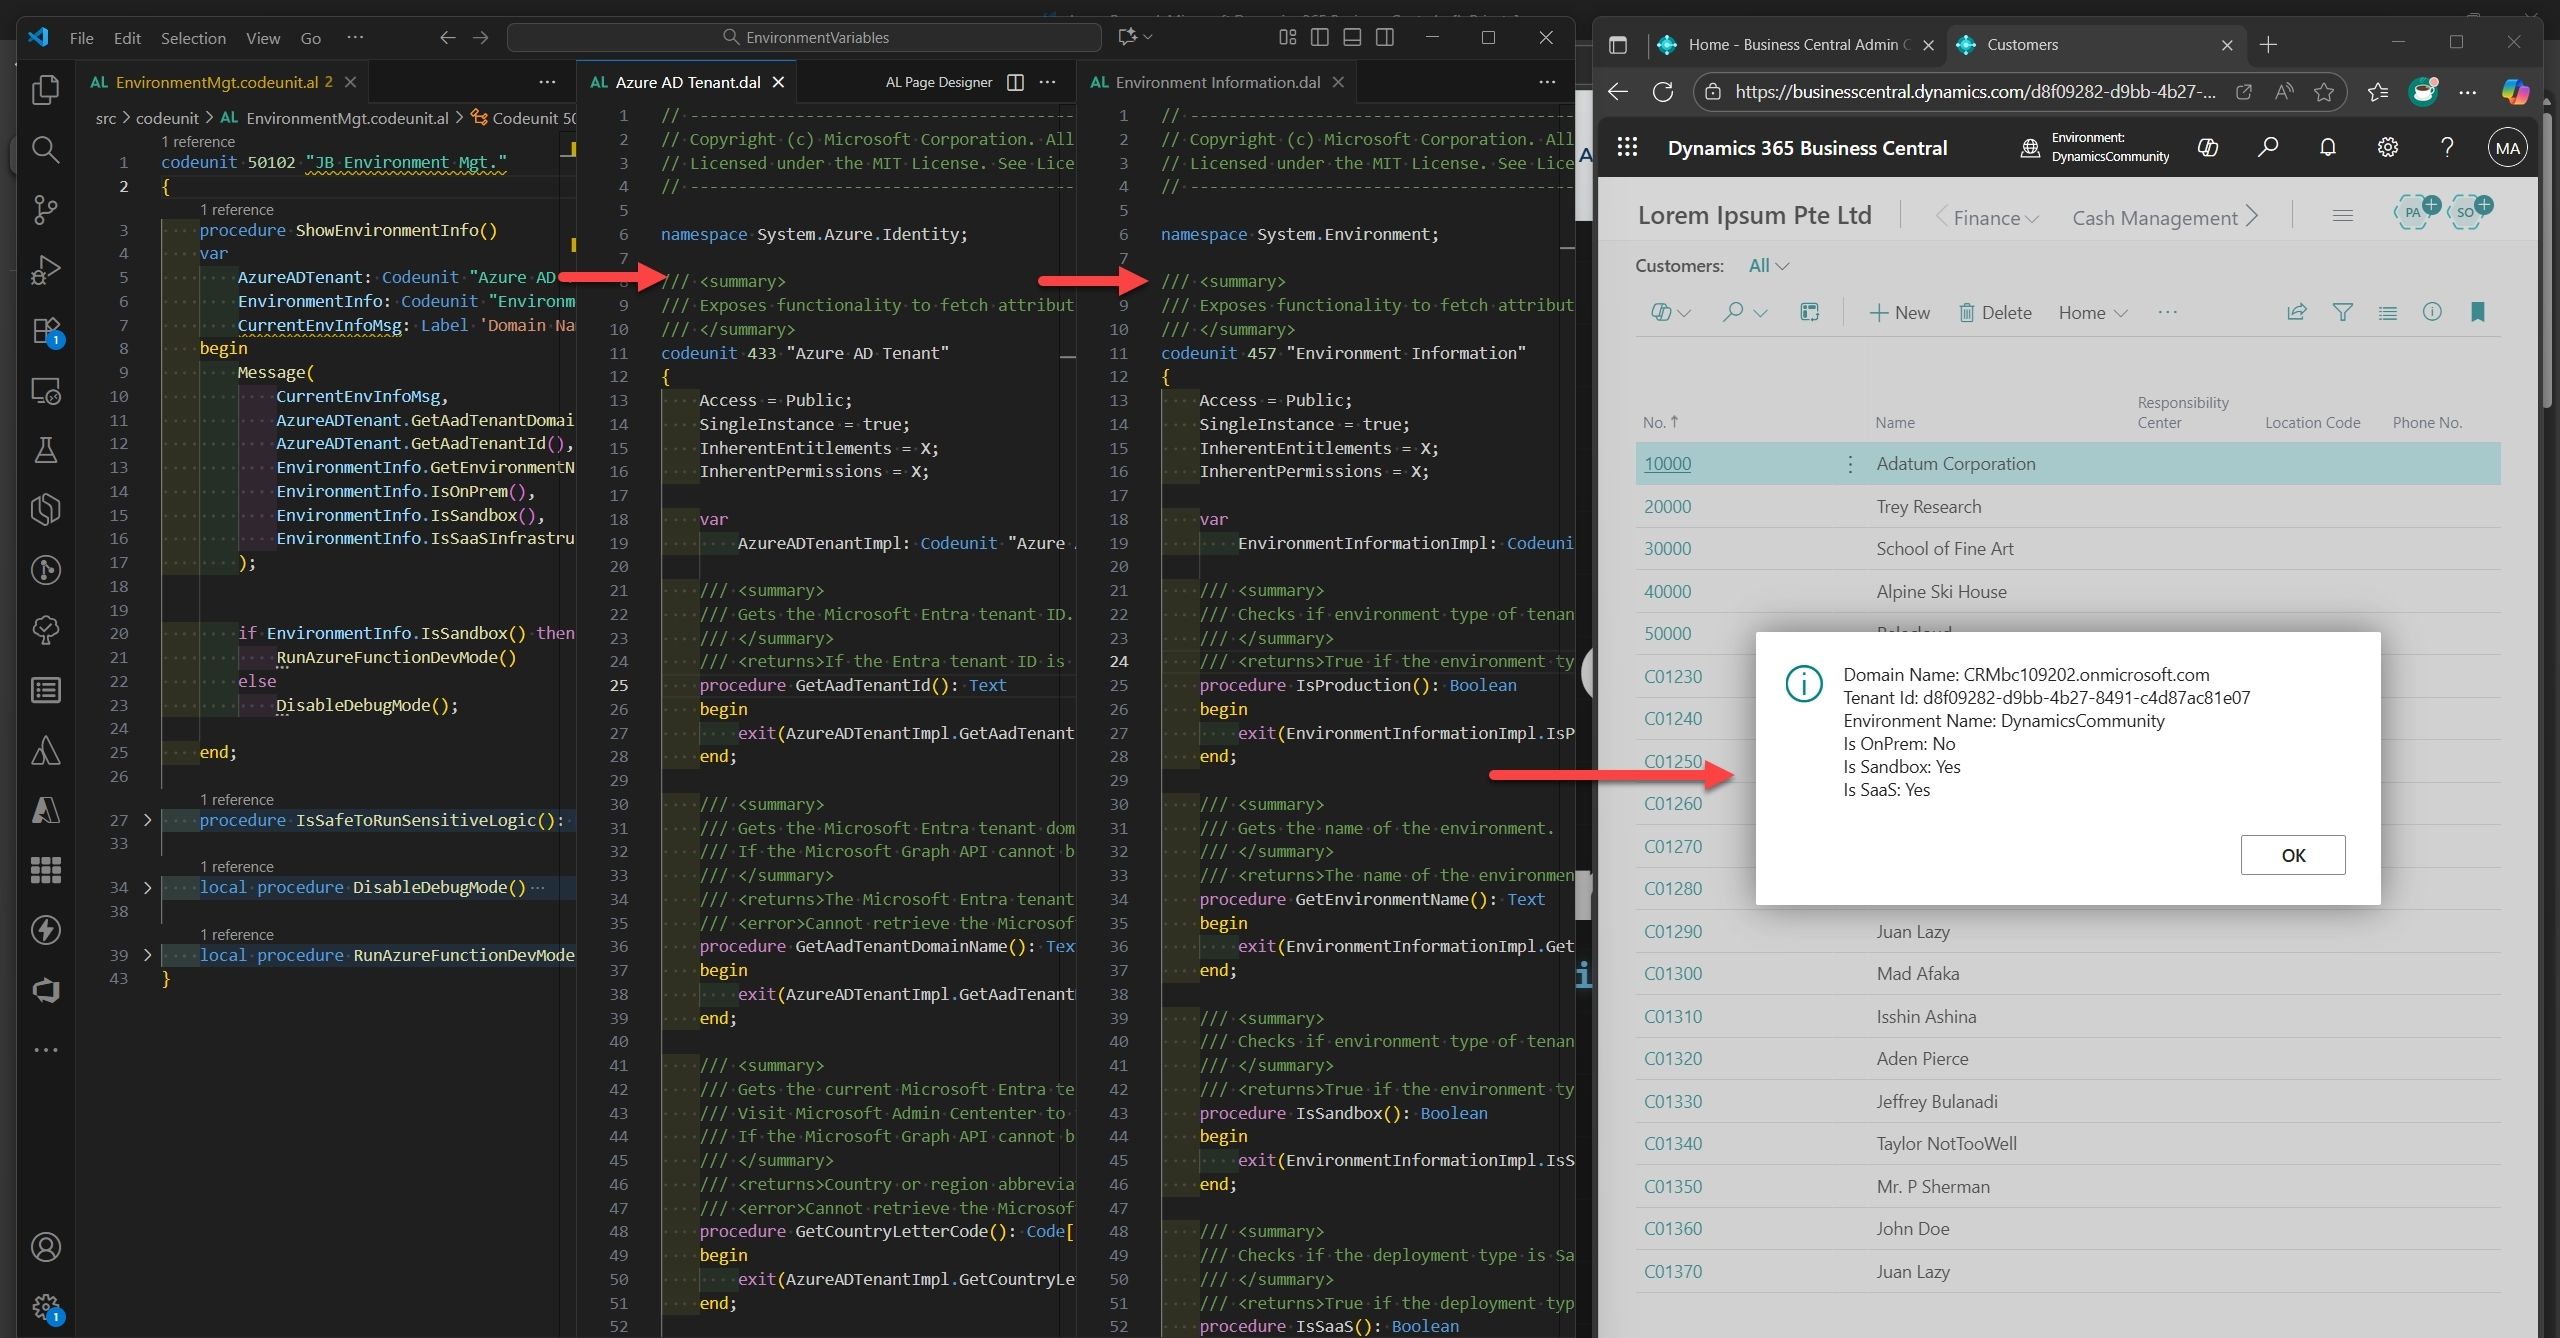
Task: Click the Business Central search magnifier icon
Action: (x=2268, y=148)
